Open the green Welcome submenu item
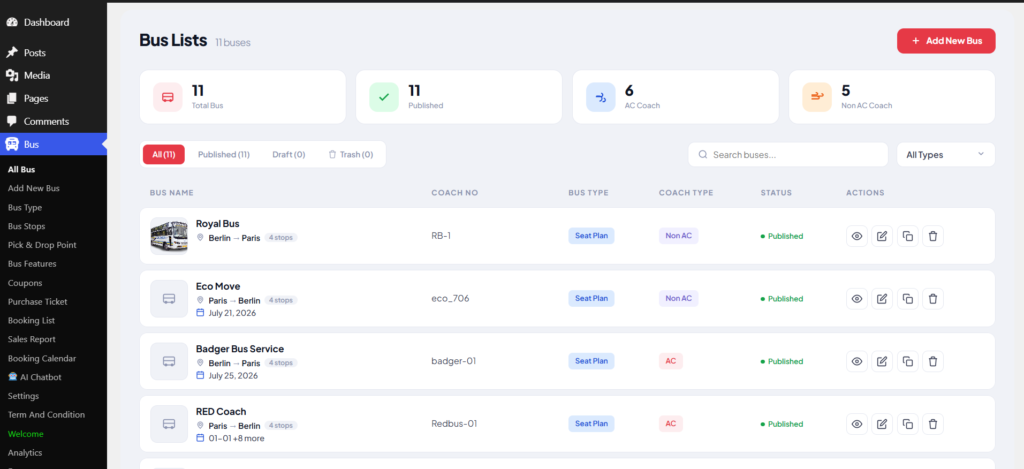This screenshot has width=1024, height=469. pos(25,434)
